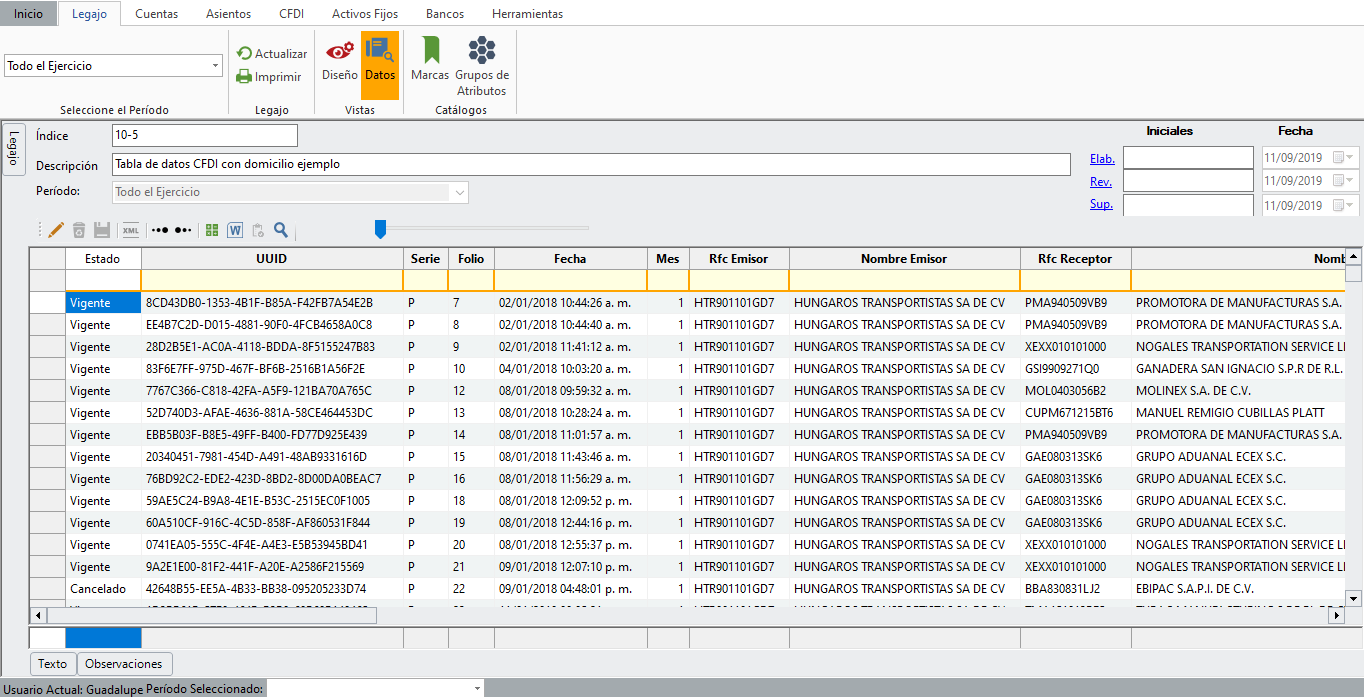Open the Elab. date picker dropdown
Image resolution: width=1364 pixels, height=697 pixels.
point(1351,158)
